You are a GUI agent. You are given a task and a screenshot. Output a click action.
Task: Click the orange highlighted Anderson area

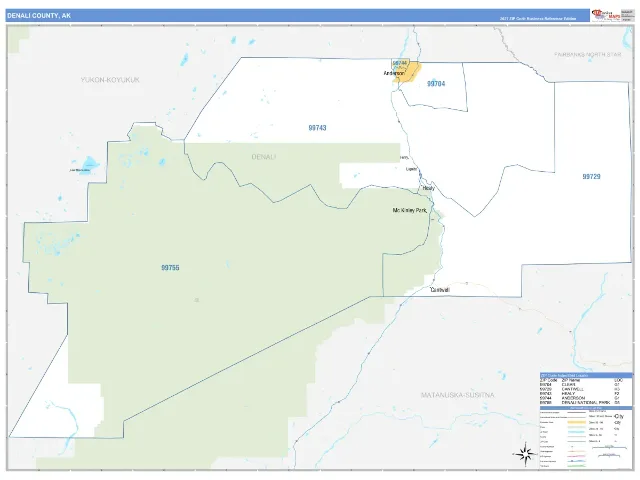click(410, 73)
